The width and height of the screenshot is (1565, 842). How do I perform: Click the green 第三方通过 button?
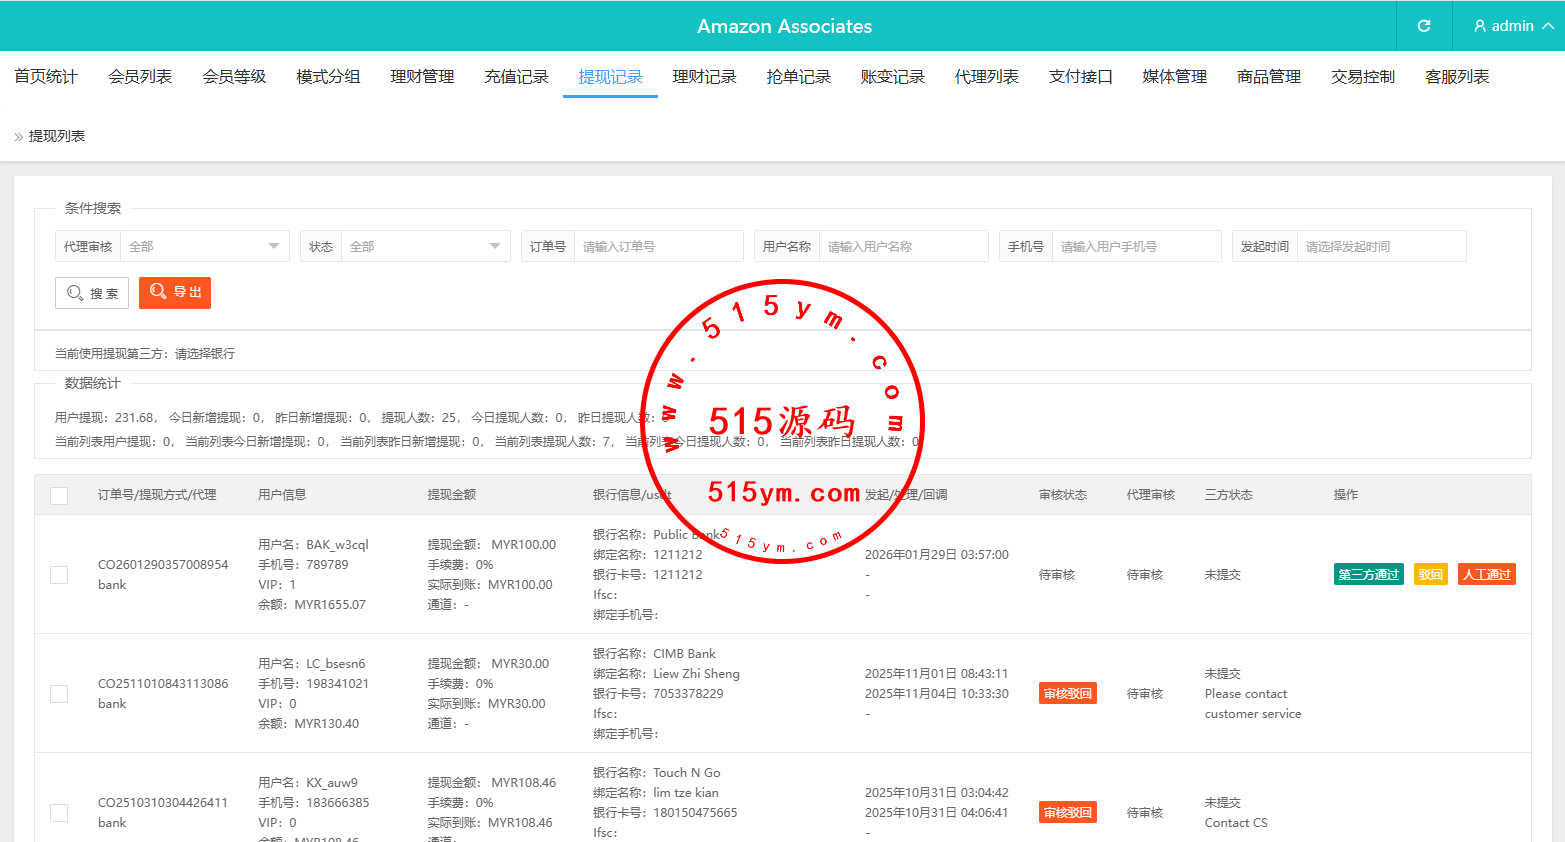[x=1368, y=575]
